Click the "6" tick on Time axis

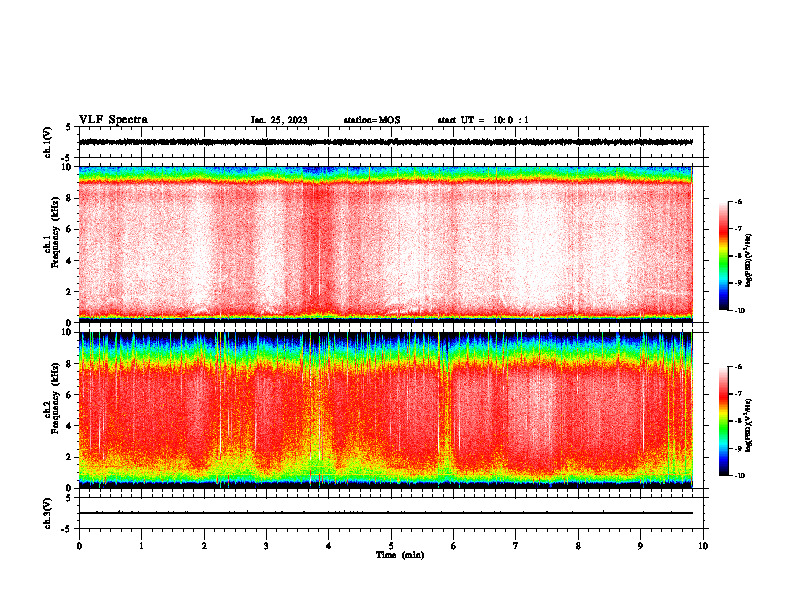454,546
